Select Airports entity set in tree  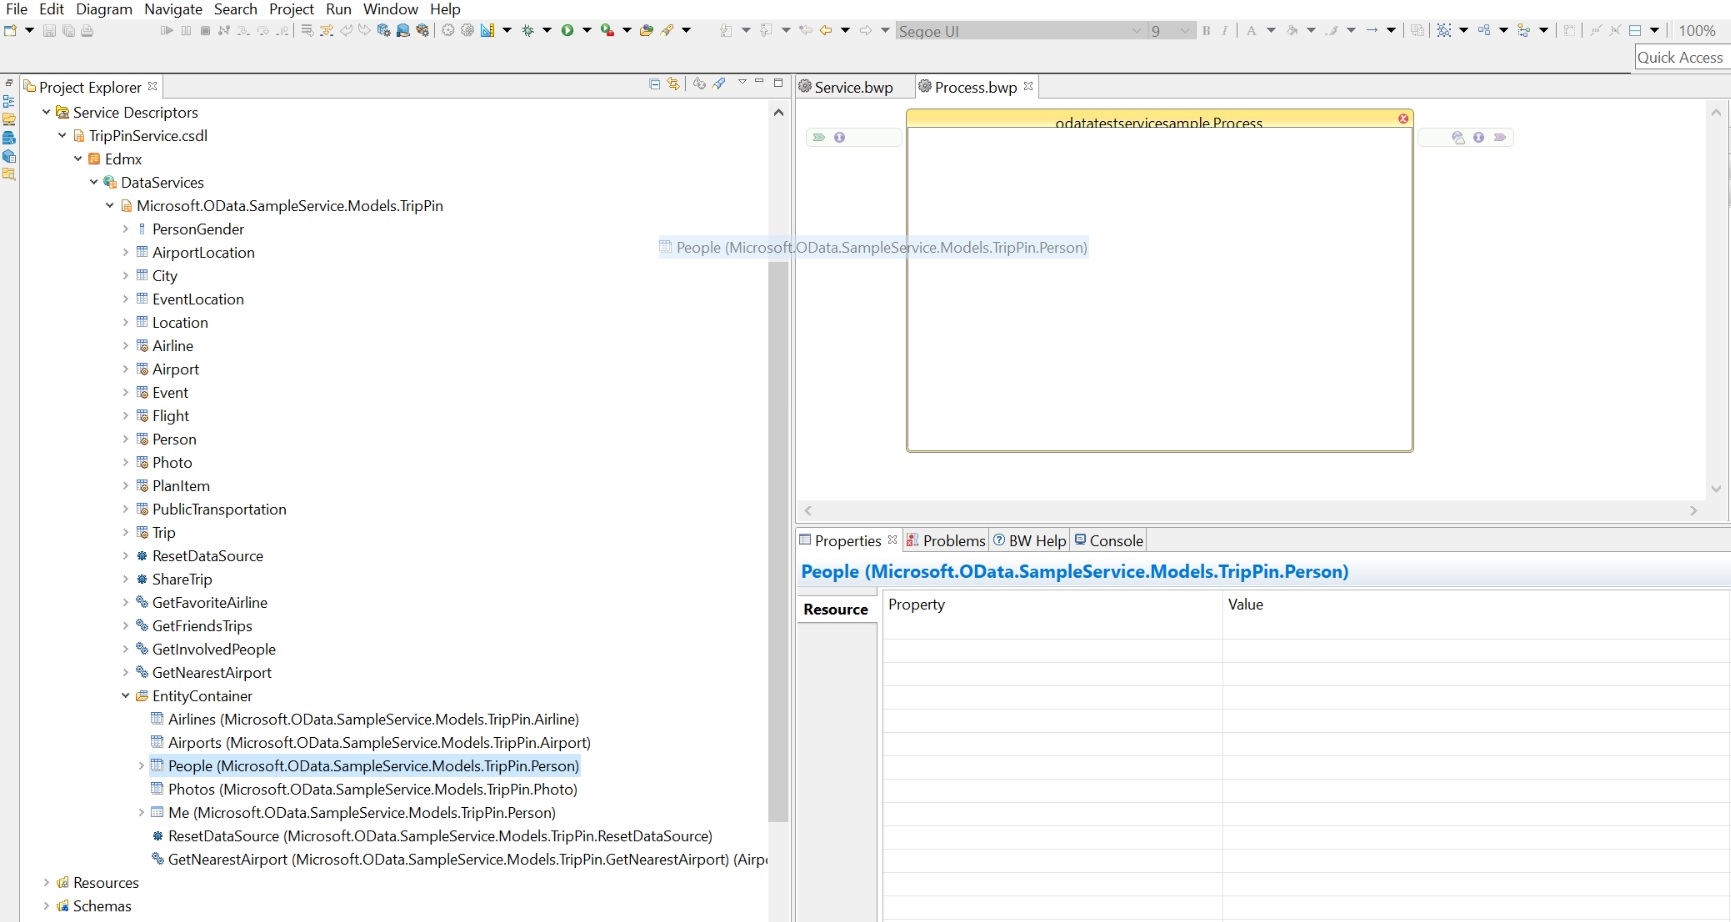379,743
